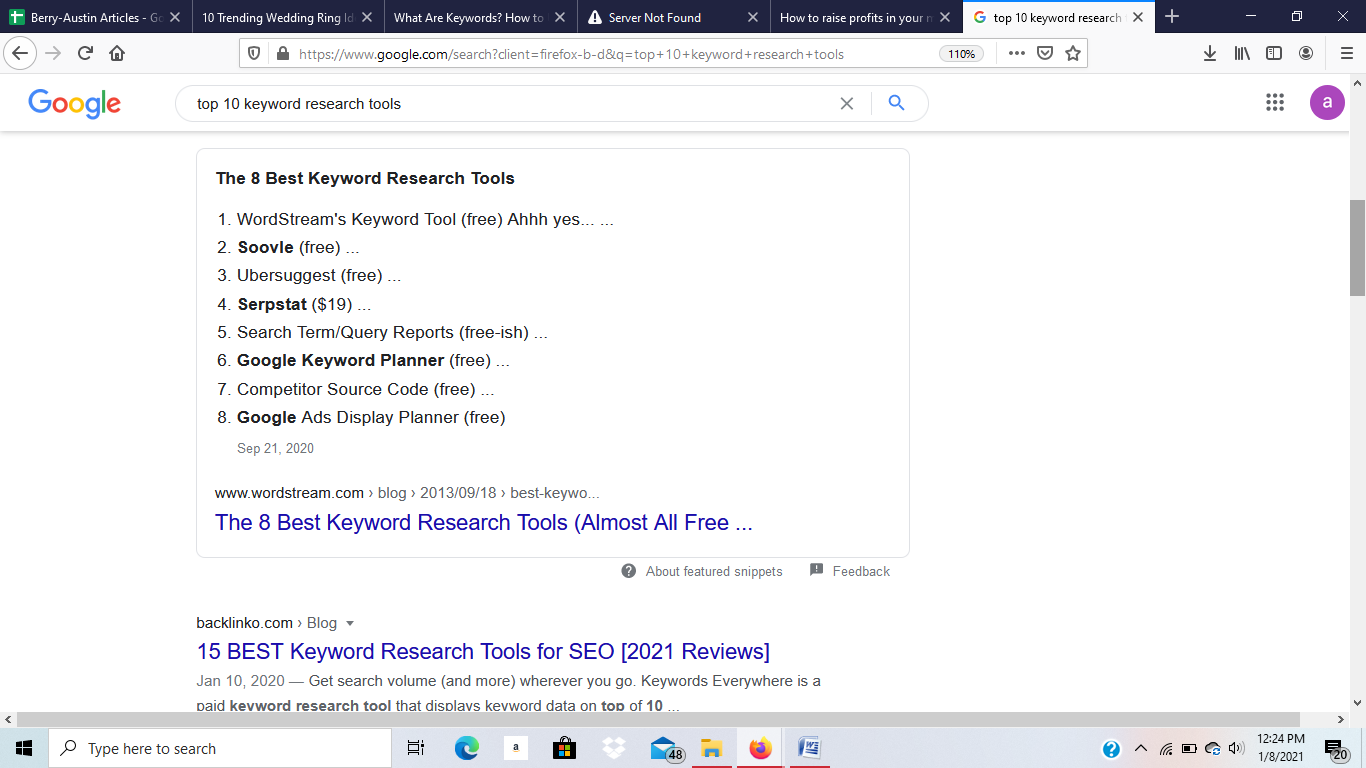
Task: Open Google account avatar 'a'
Action: (1327, 102)
